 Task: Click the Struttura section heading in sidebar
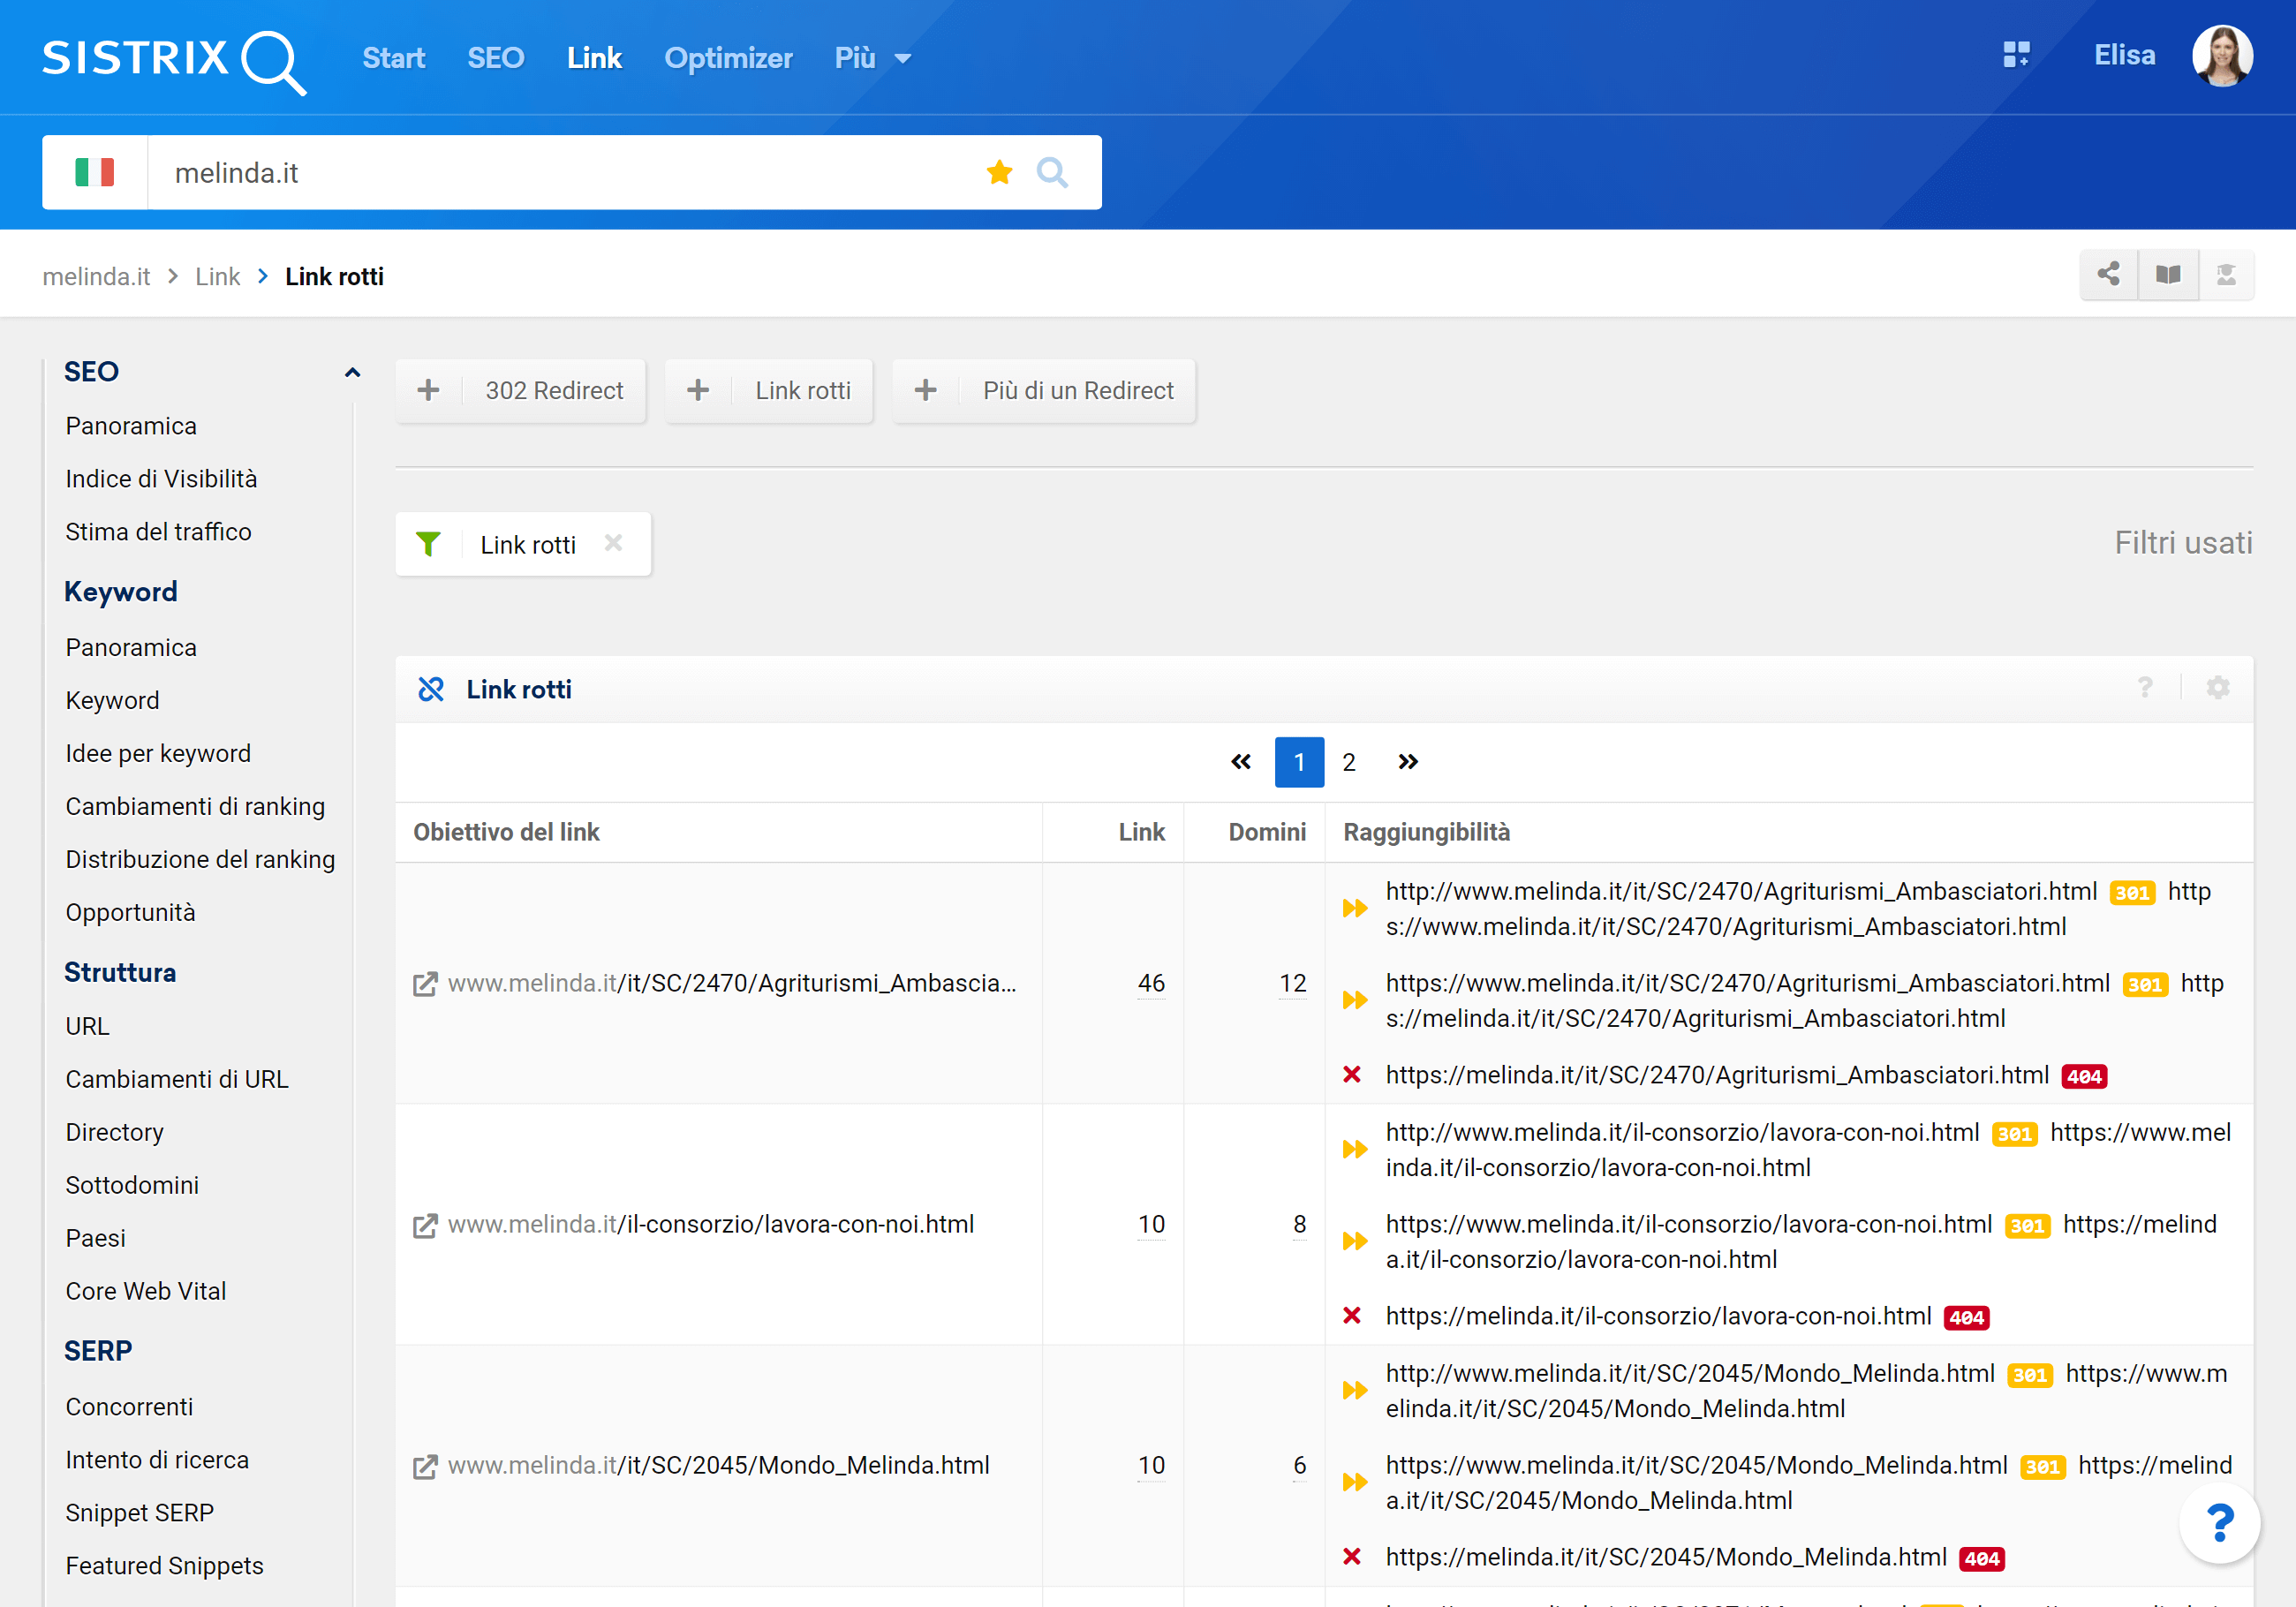(x=120, y=972)
